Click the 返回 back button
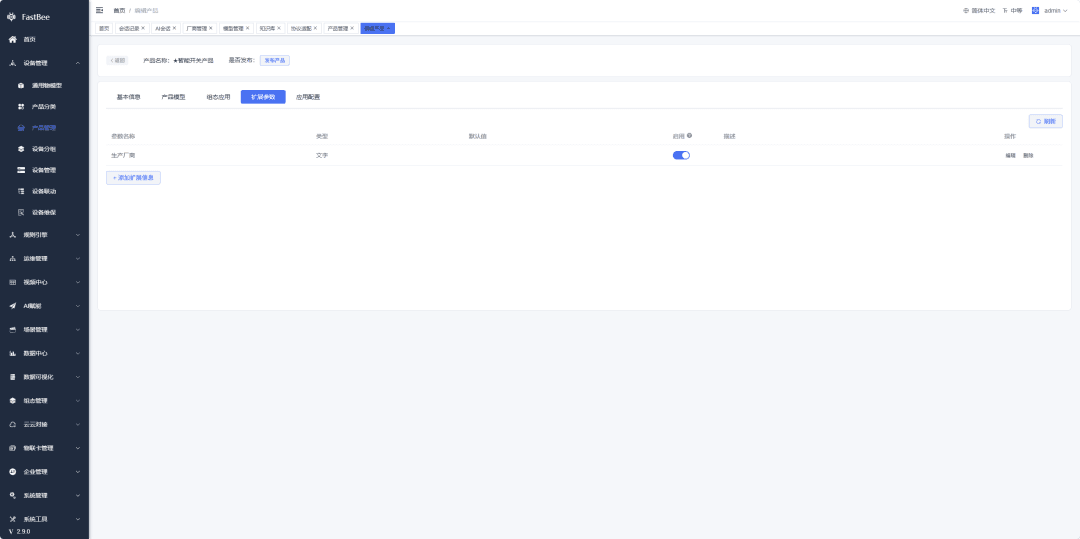The image size is (1080, 539). pyautogui.click(x=117, y=61)
